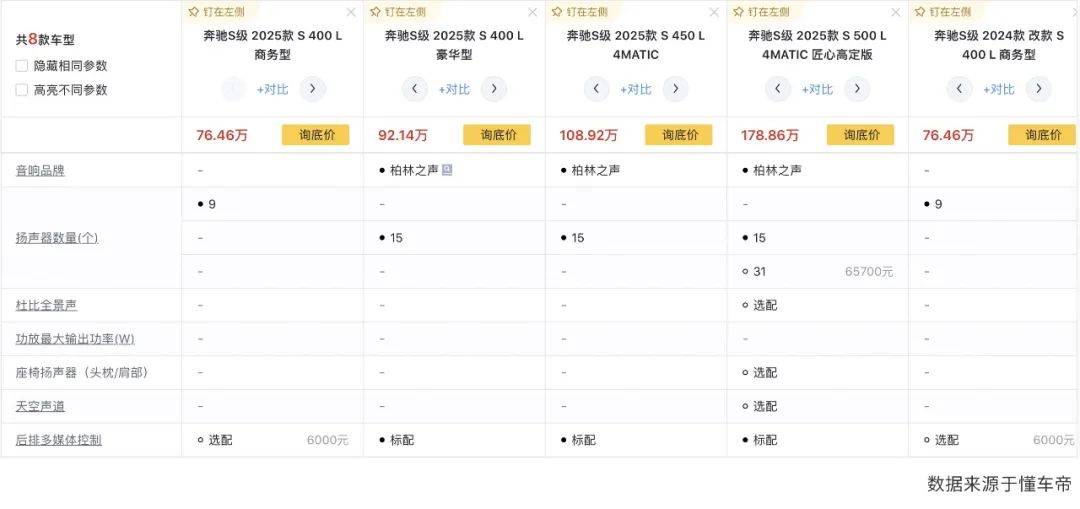Click info icon beside first 柏林之声
The width and height of the screenshot is (1080, 509).
tap(447, 170)
